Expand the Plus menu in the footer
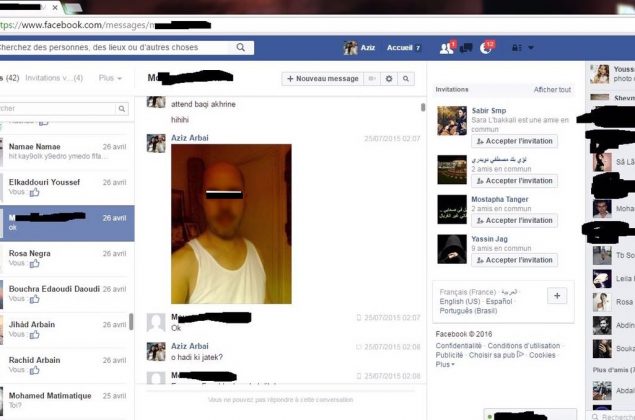 tap(445, 365)
